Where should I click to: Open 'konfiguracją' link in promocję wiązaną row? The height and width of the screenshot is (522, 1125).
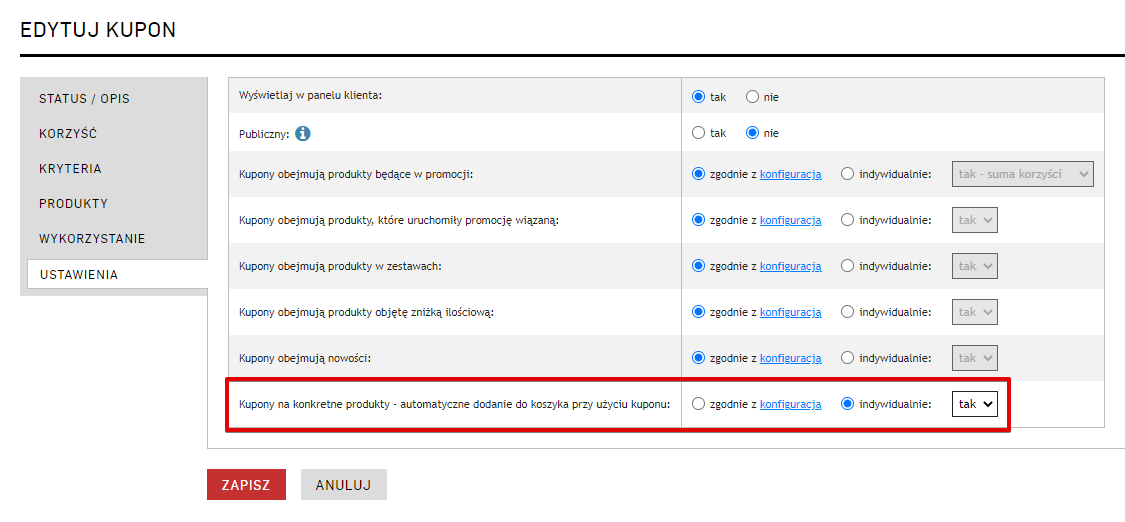[790, 220]
